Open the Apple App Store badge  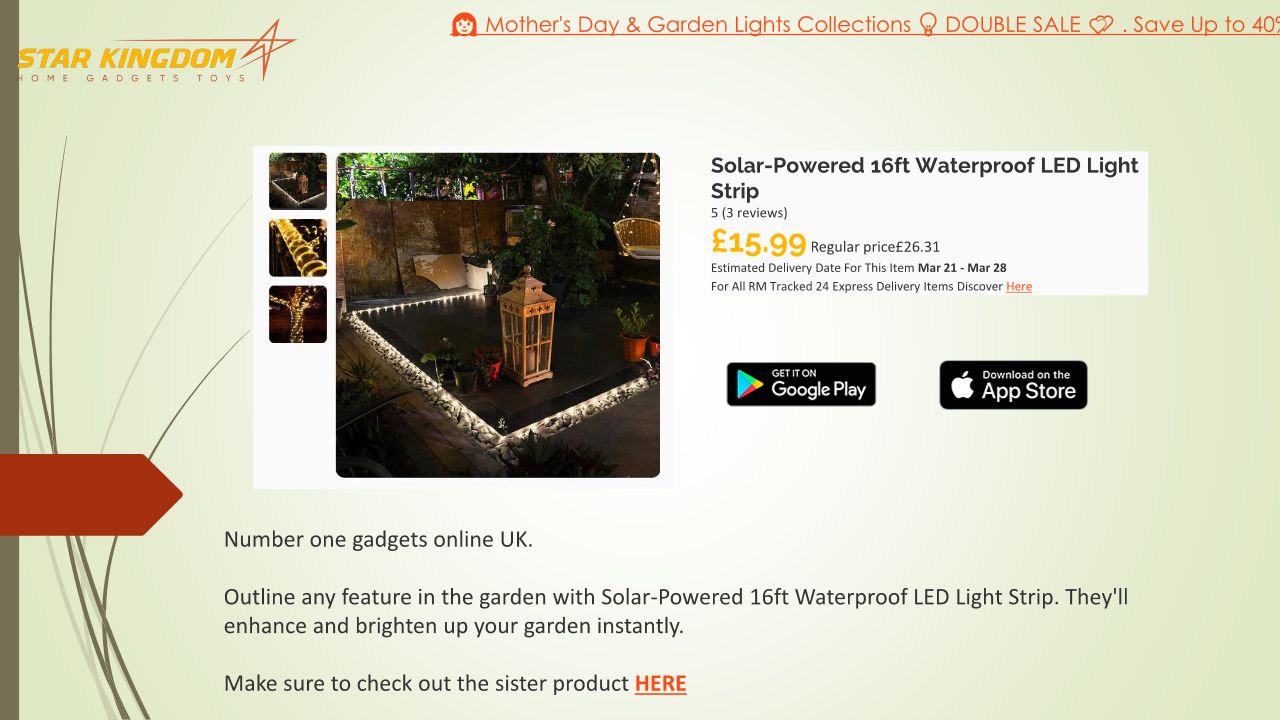(1013, 385)
